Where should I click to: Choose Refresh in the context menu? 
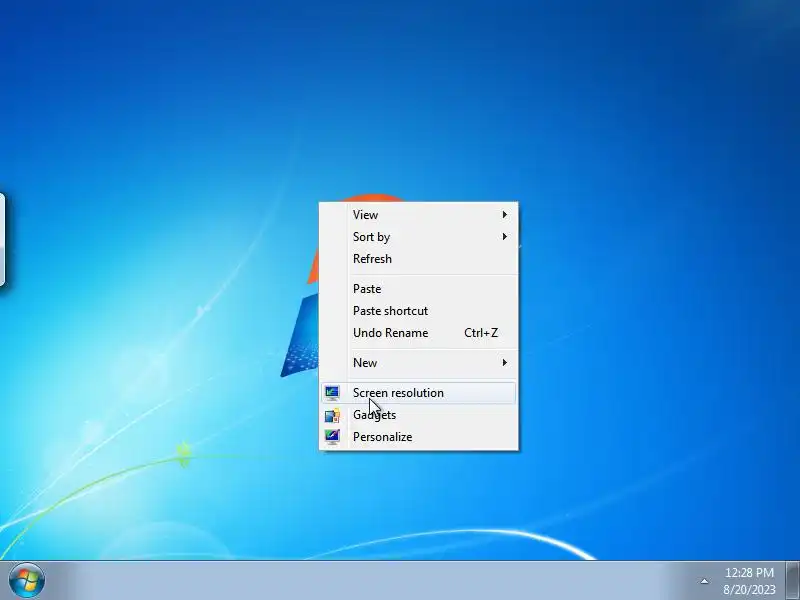pos(418,259)
